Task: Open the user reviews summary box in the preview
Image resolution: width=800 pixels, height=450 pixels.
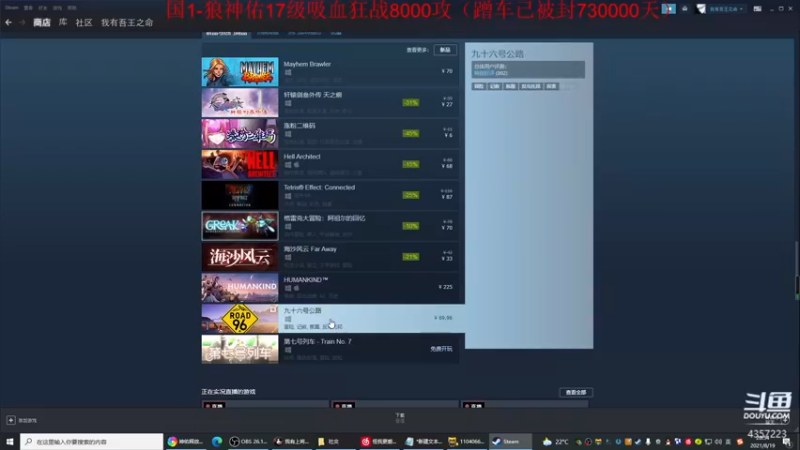Action: 528,69
